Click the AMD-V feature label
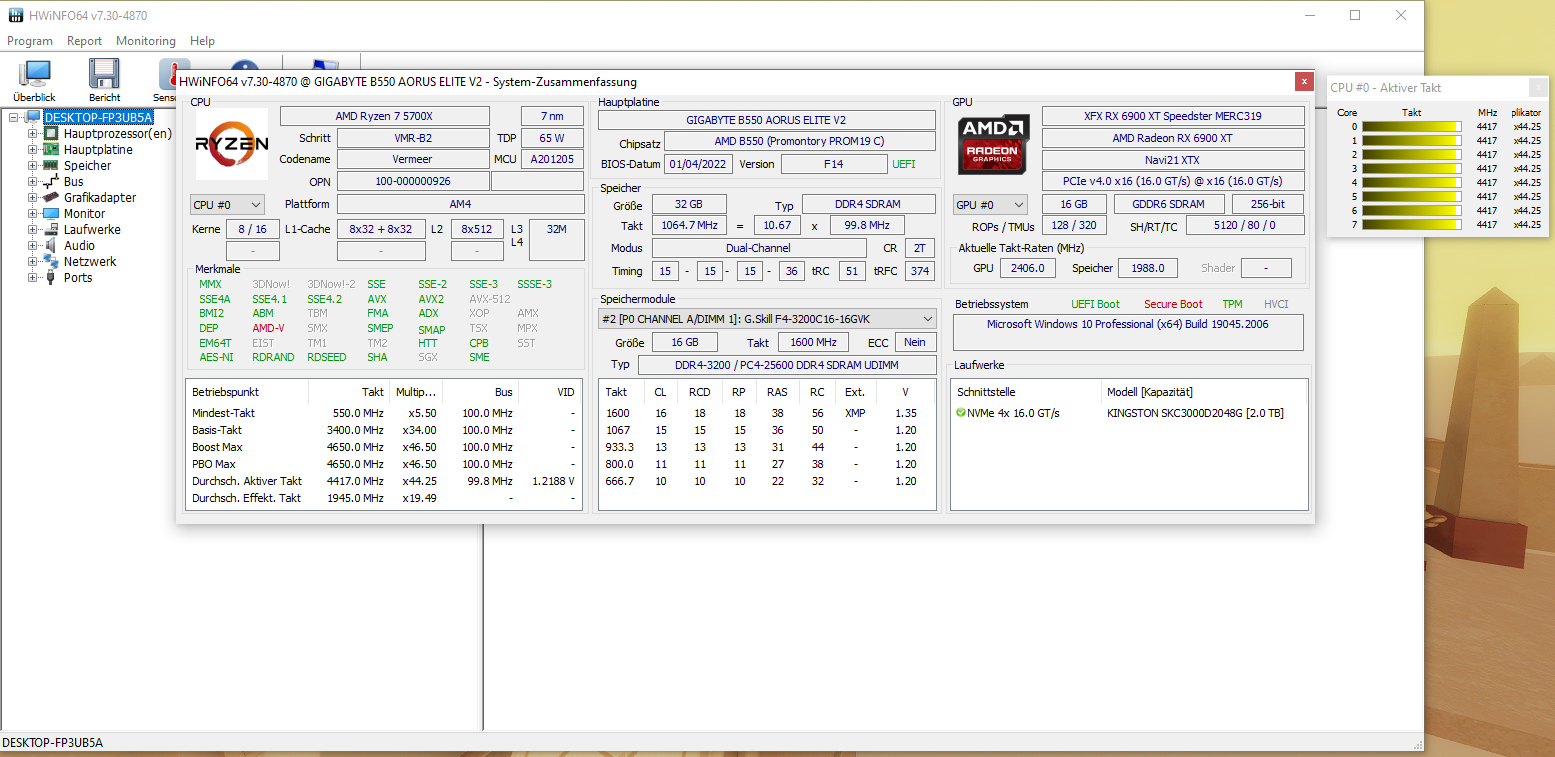 coord(268,328)
